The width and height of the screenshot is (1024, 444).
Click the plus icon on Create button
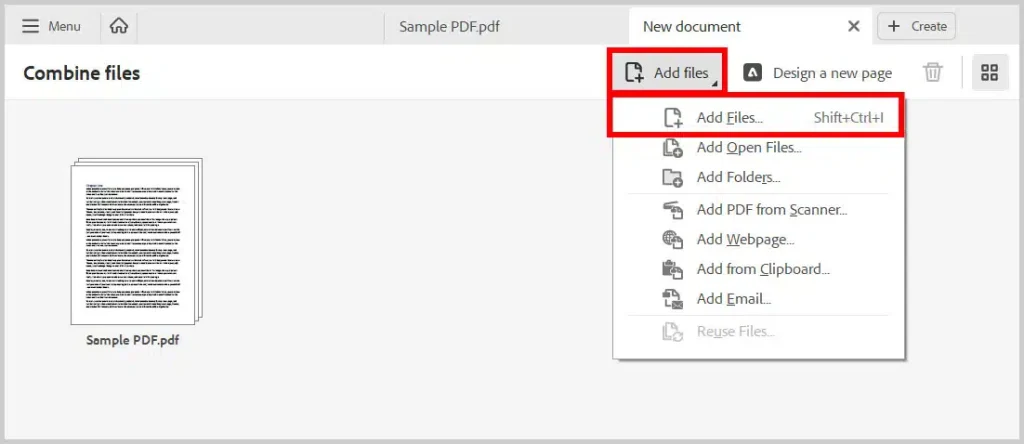894,26
